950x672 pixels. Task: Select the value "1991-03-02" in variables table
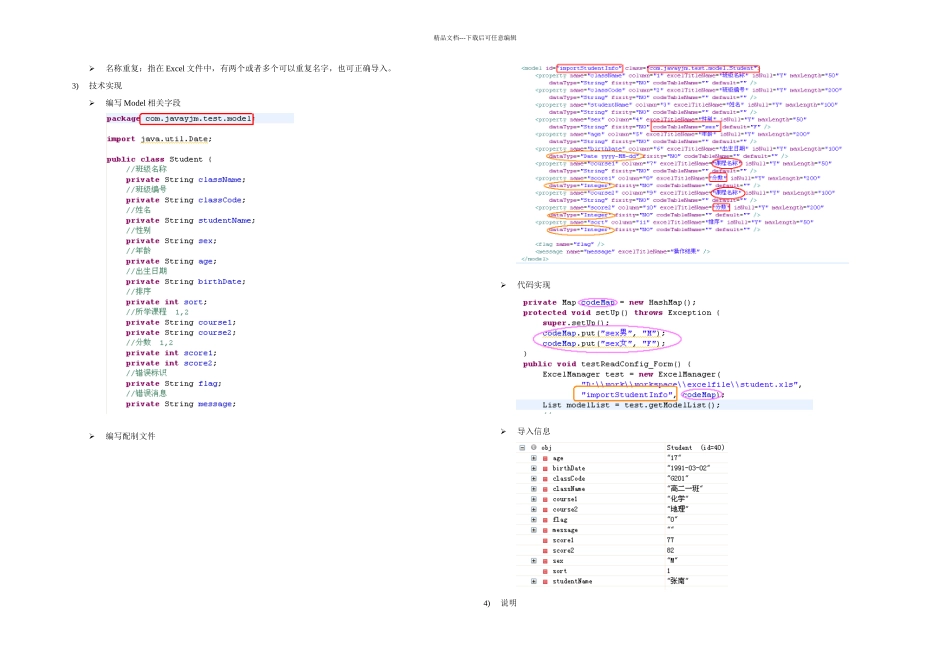(688, 468)
